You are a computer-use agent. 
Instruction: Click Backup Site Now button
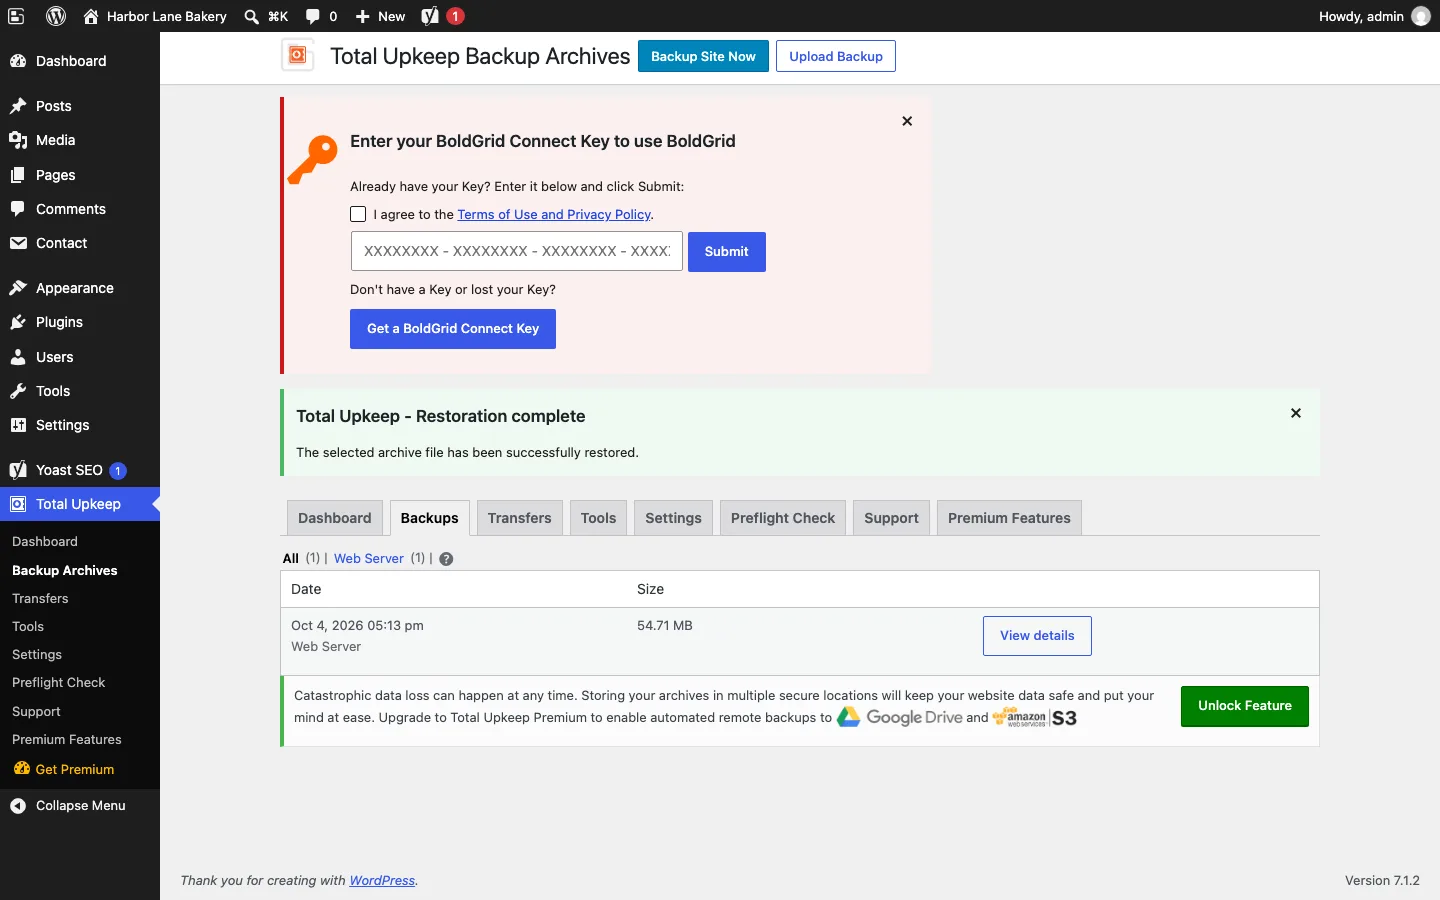tap(703, 56)
